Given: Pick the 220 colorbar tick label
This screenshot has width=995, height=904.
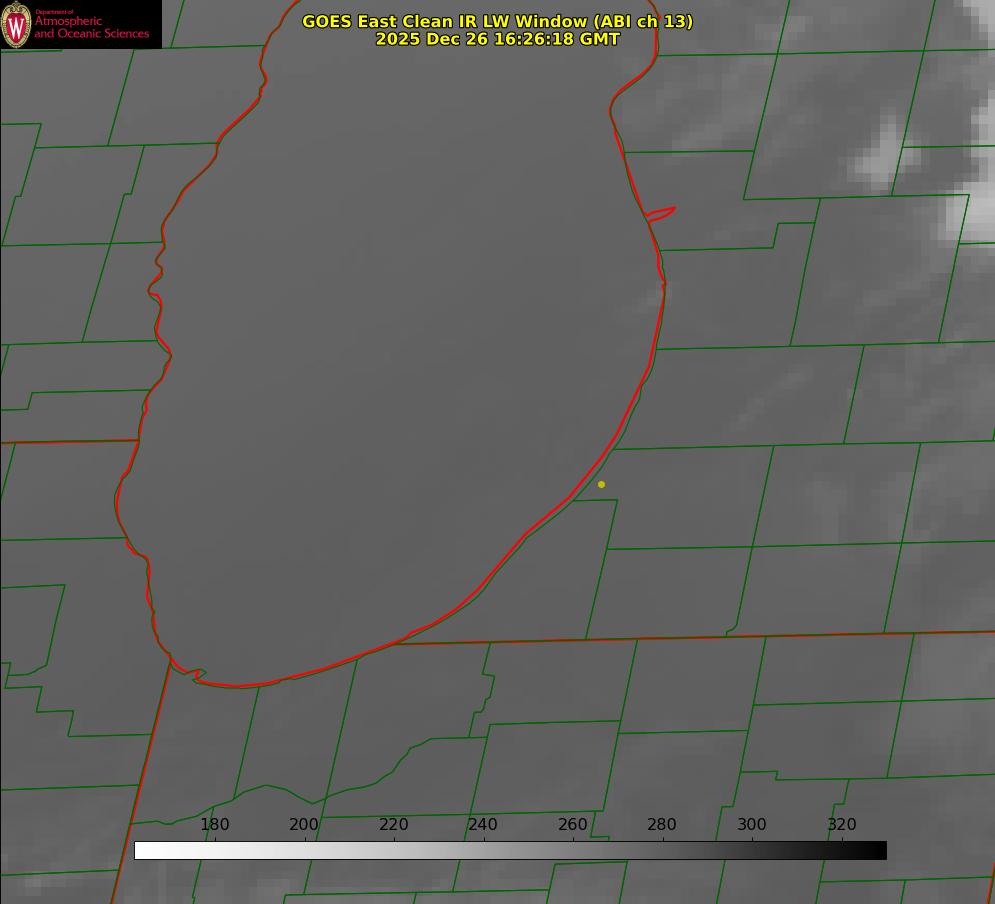Looking at the screenshot, I should pos(394,824).
